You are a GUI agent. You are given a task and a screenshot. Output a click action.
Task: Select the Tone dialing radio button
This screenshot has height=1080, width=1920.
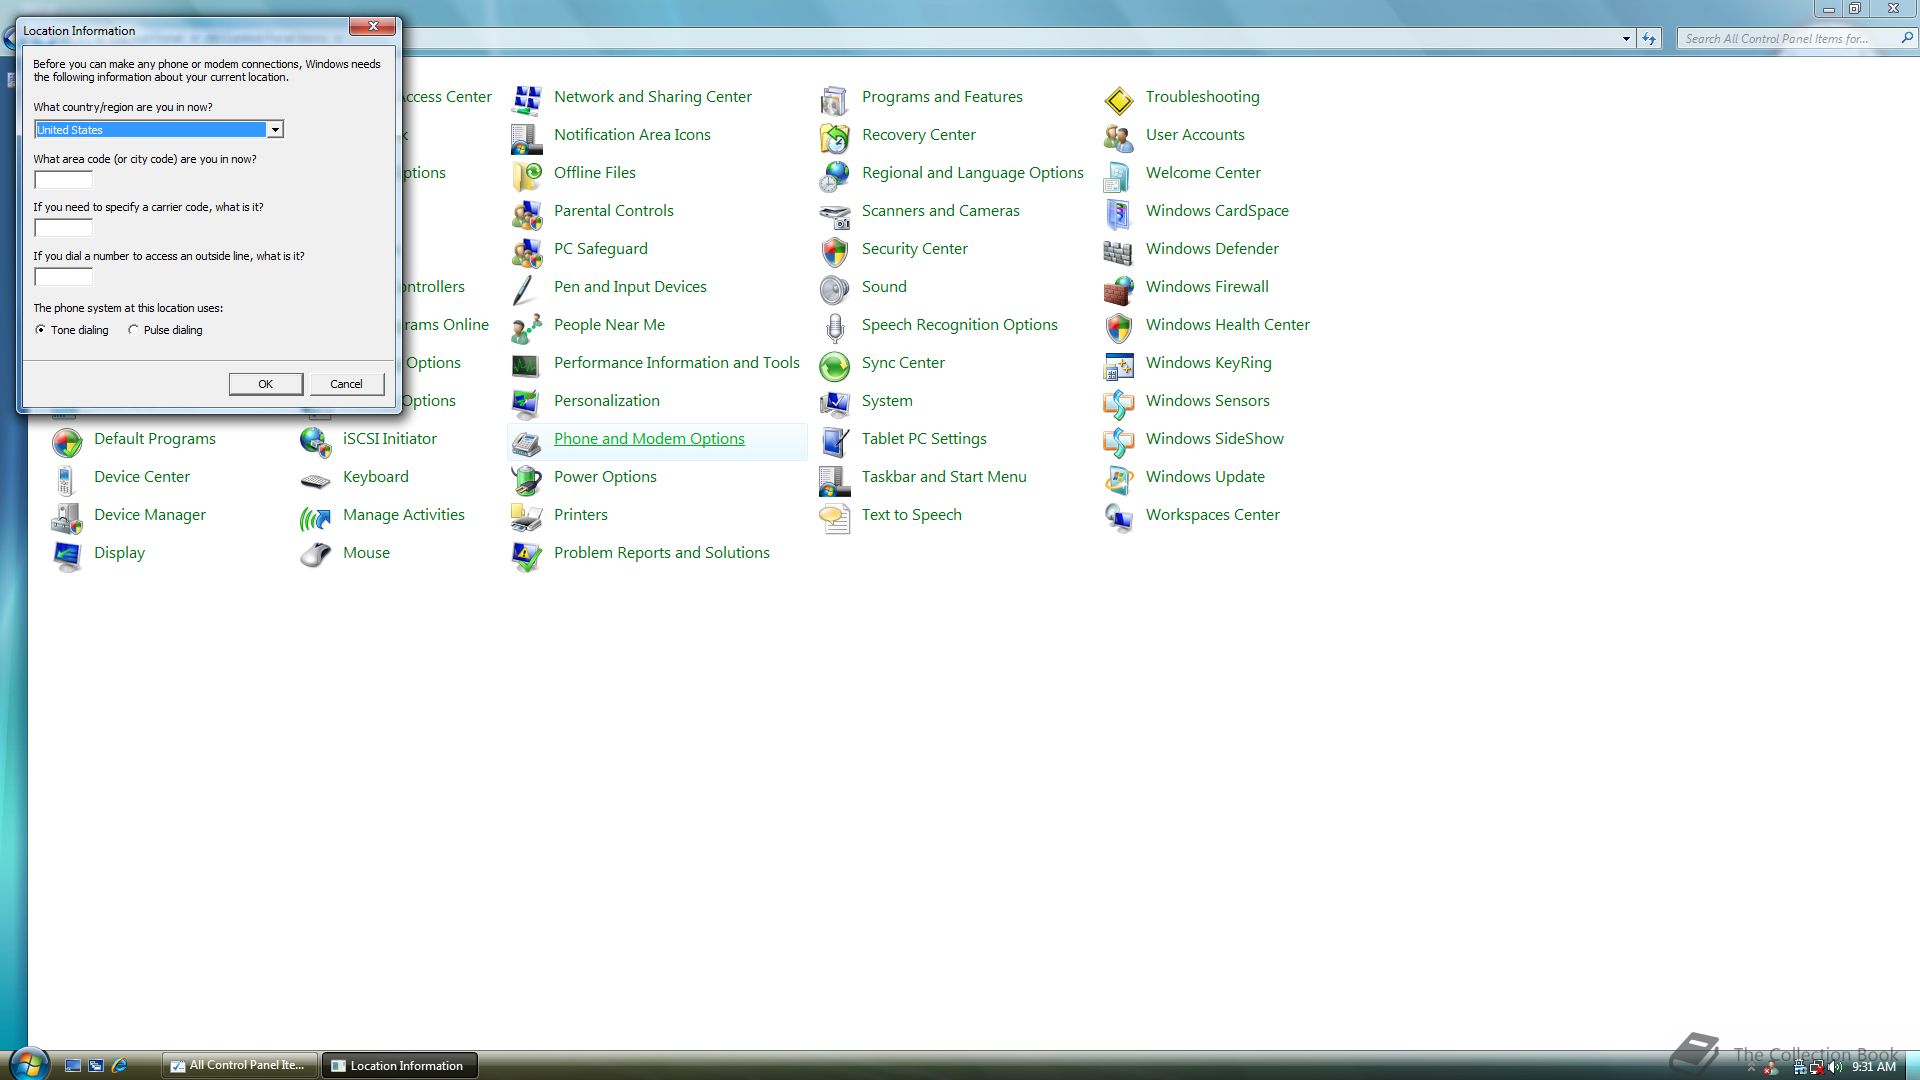pos(40,330)
